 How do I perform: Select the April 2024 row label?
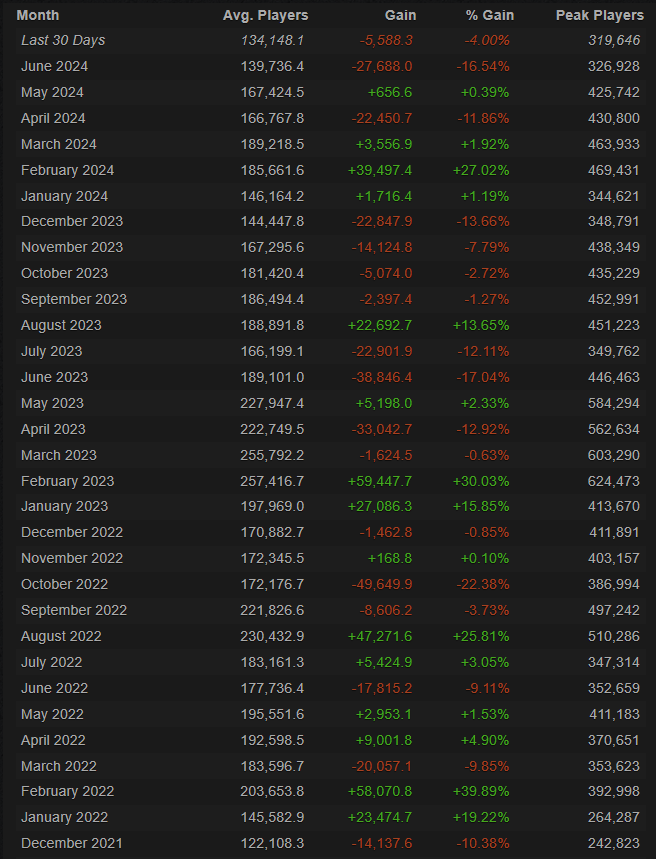pyautogui.click(x=53, y=118)
